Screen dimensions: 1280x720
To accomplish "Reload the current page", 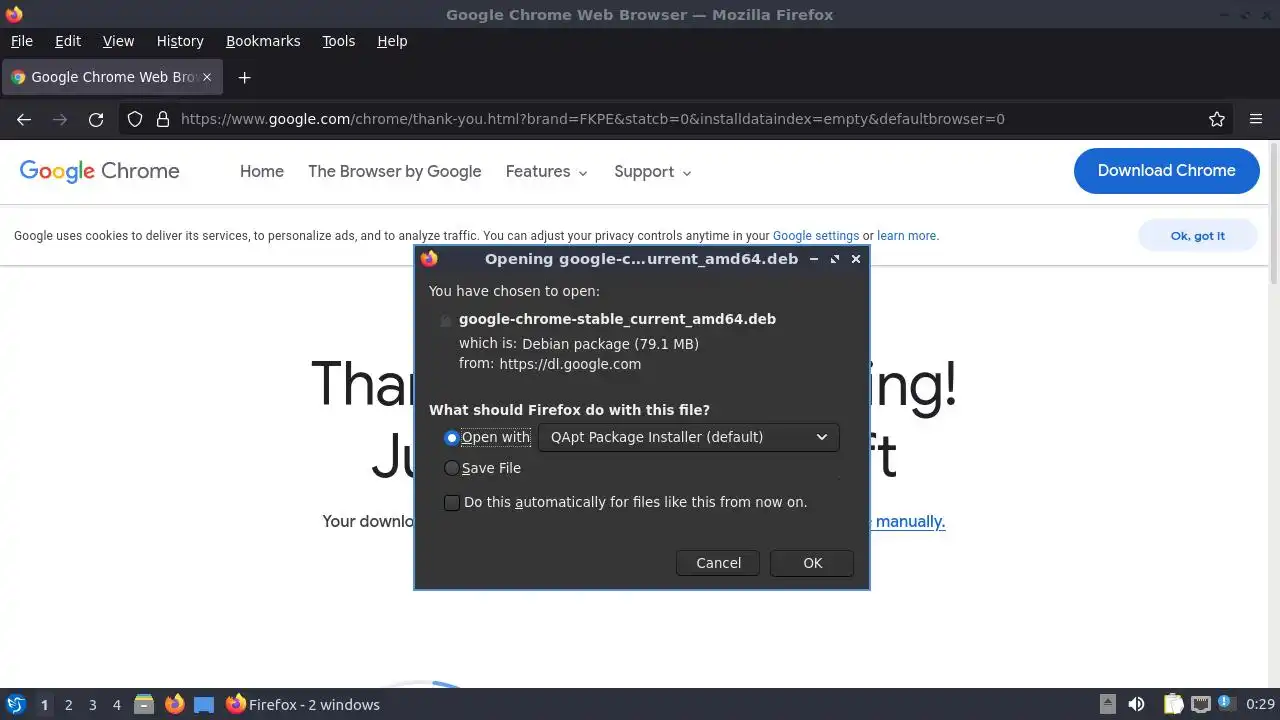I will coord(96,119).
